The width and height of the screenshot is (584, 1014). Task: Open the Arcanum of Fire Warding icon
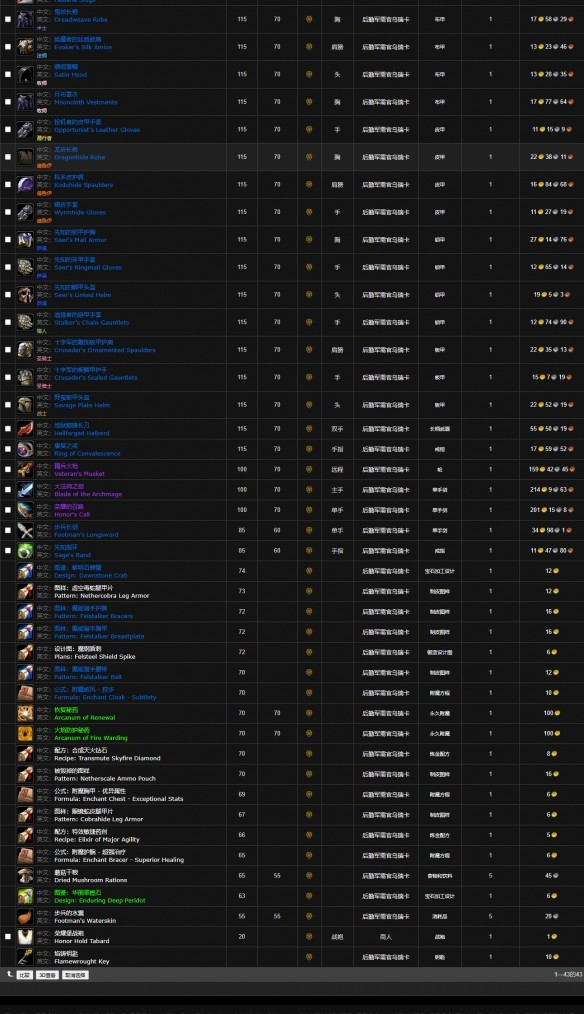tap(25, 733)
